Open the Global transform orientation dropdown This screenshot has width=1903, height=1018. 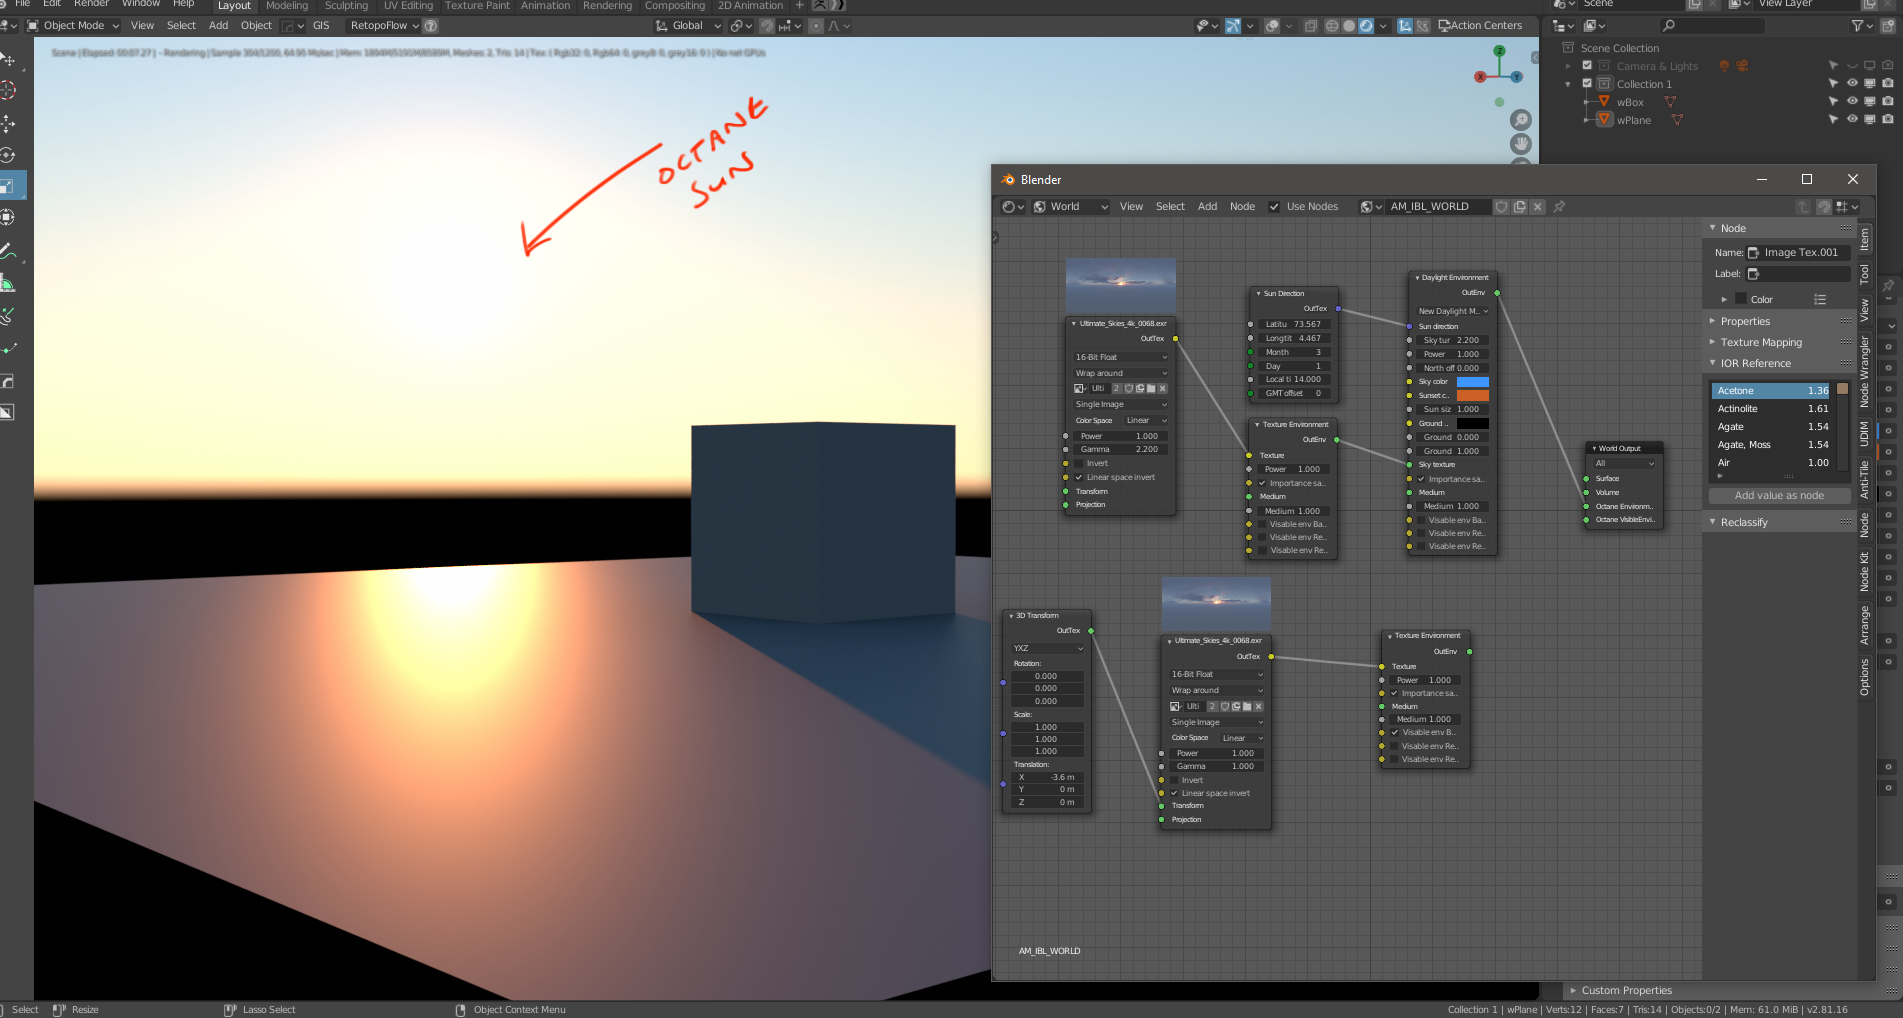pos(686,26)
